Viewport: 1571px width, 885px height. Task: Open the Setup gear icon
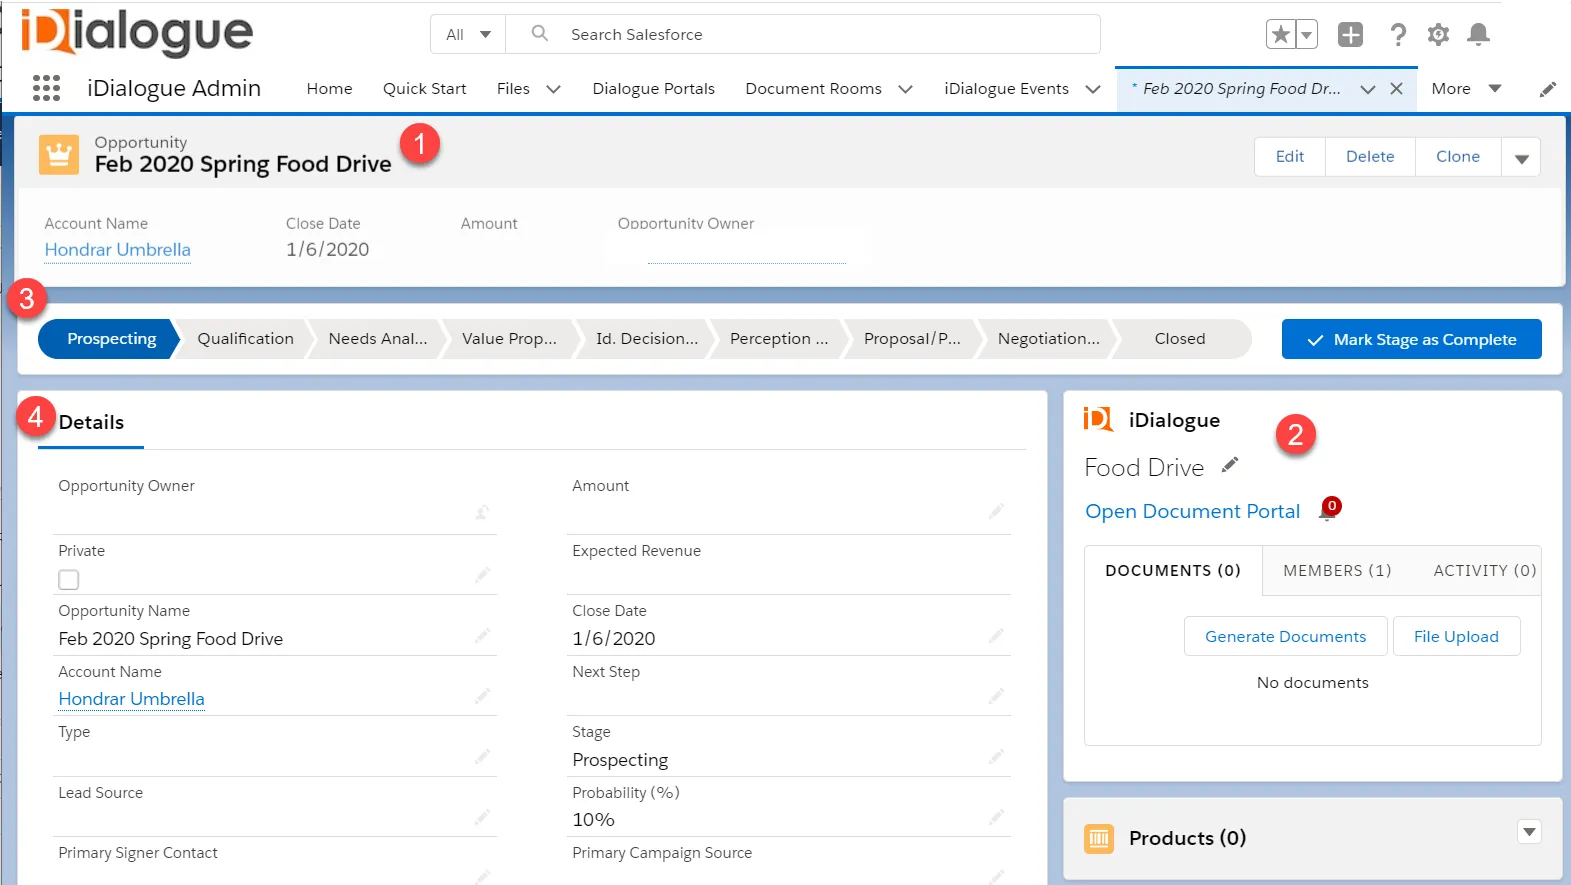[1438, 34]
